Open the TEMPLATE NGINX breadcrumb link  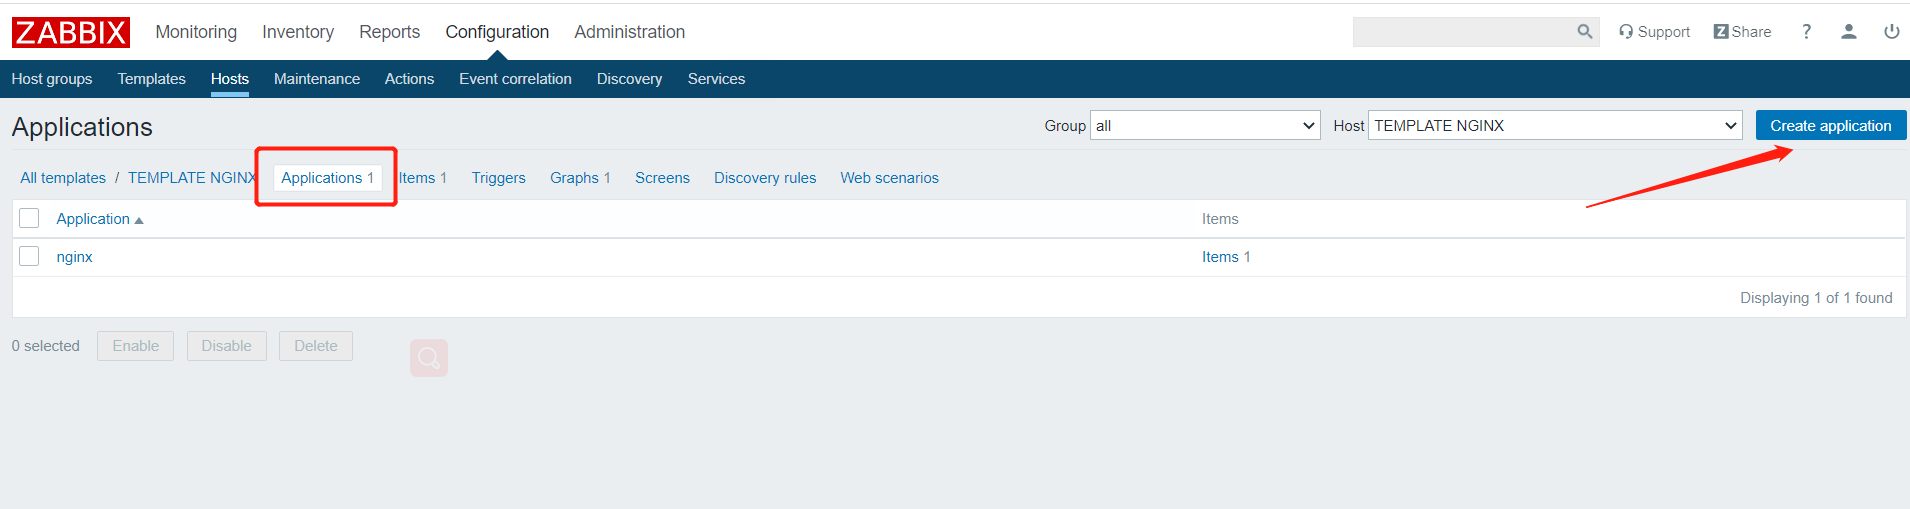(192, 178)
